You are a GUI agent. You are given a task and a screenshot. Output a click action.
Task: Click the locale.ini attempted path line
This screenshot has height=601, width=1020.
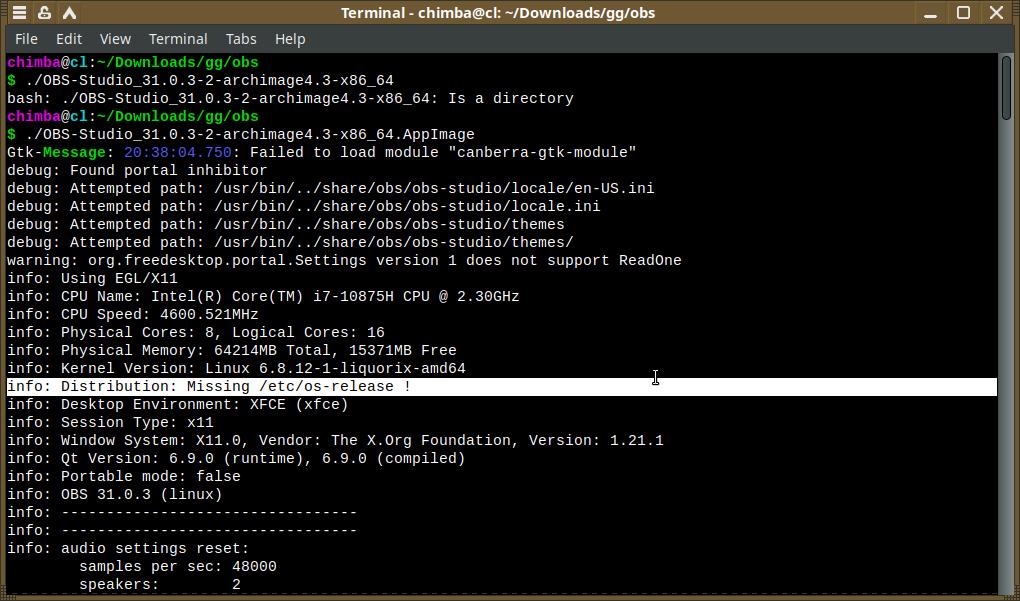coord(303,207)
